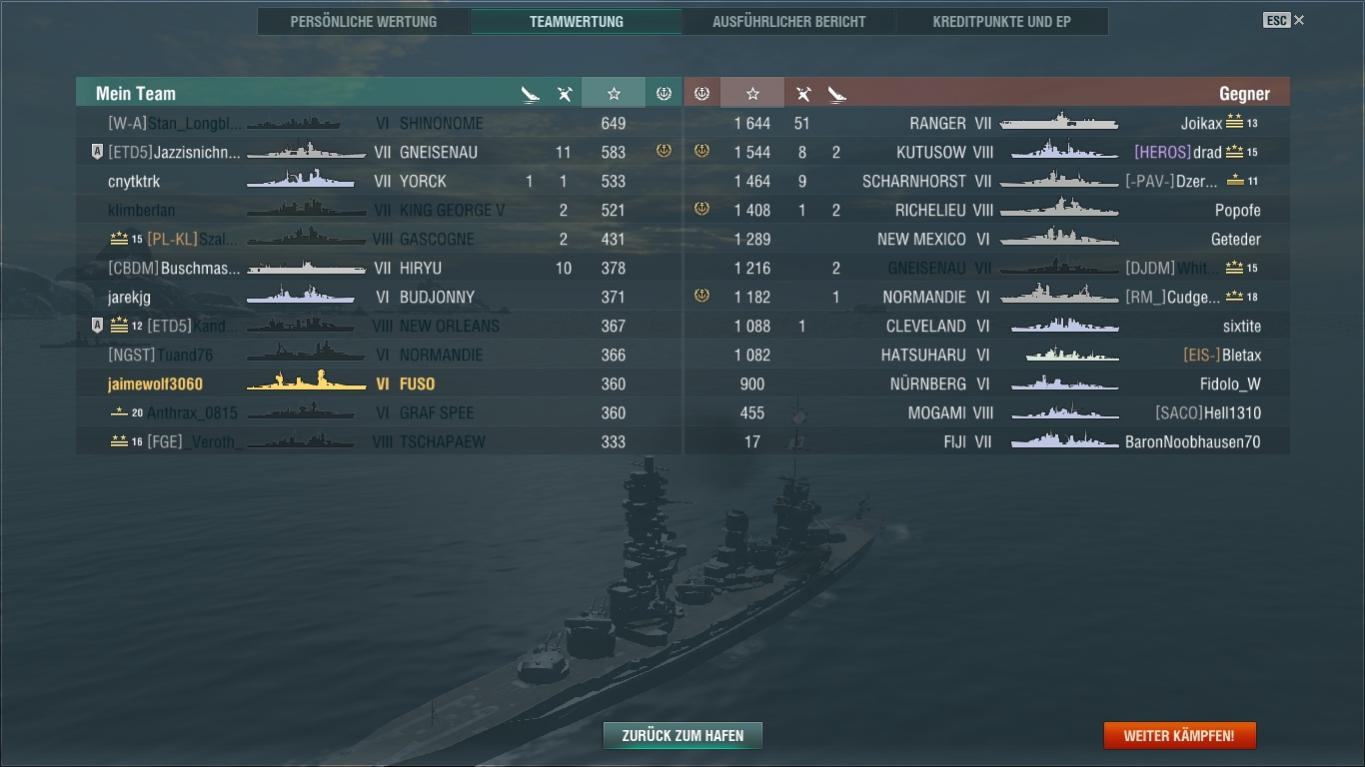Open the Persönliche Wertung tab
The width and height of the screenshot is (1365, 767).
point(363,21)
